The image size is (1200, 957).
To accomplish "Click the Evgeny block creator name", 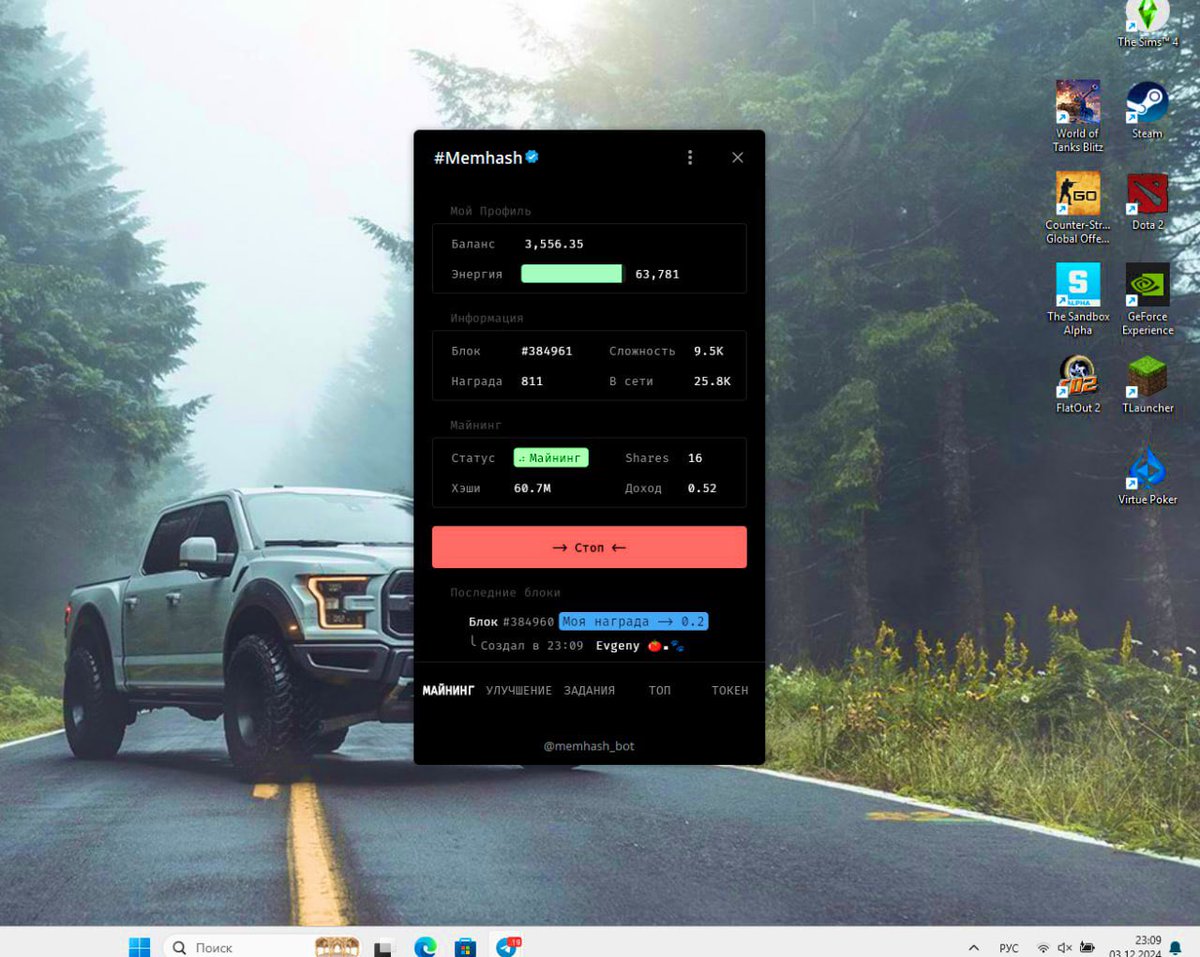I will [x=618, y=646].
